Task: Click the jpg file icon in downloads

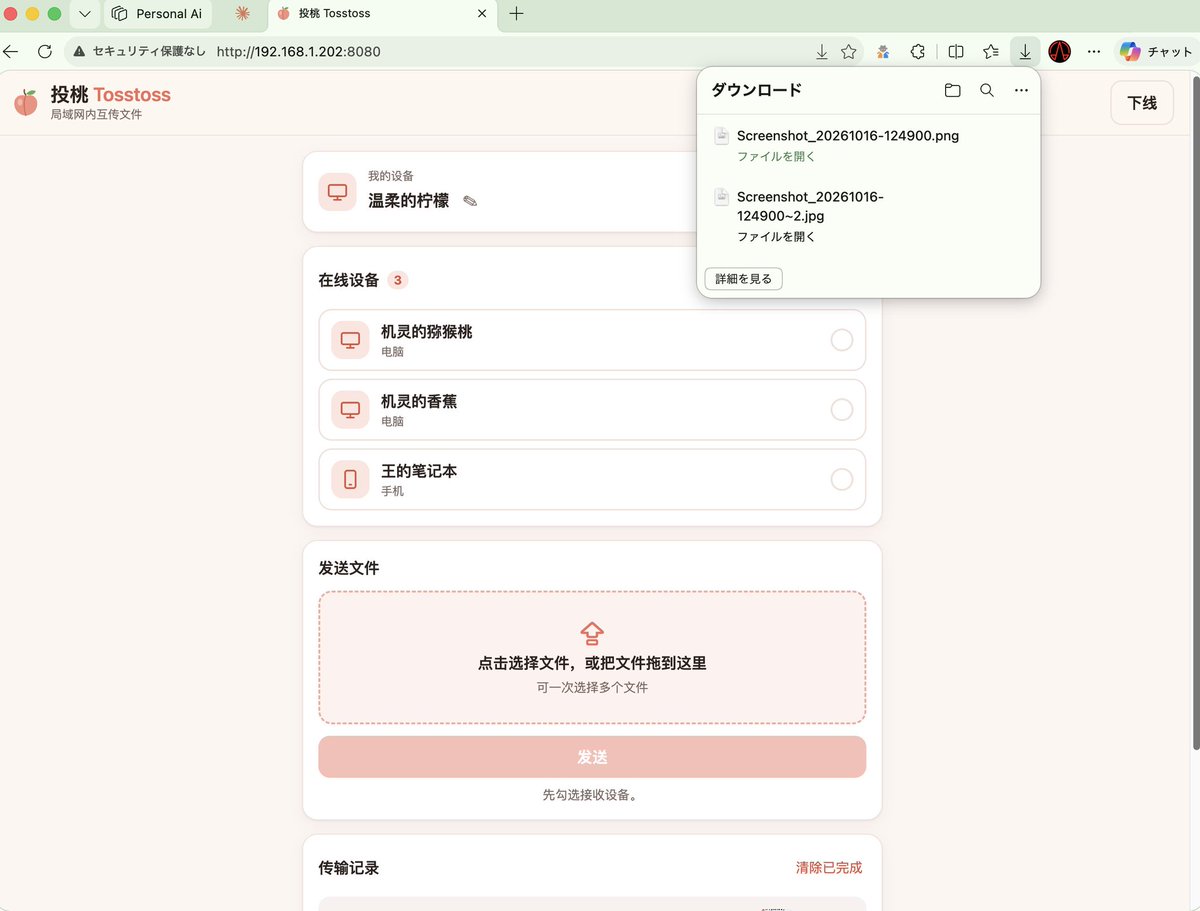Action: 721,197
